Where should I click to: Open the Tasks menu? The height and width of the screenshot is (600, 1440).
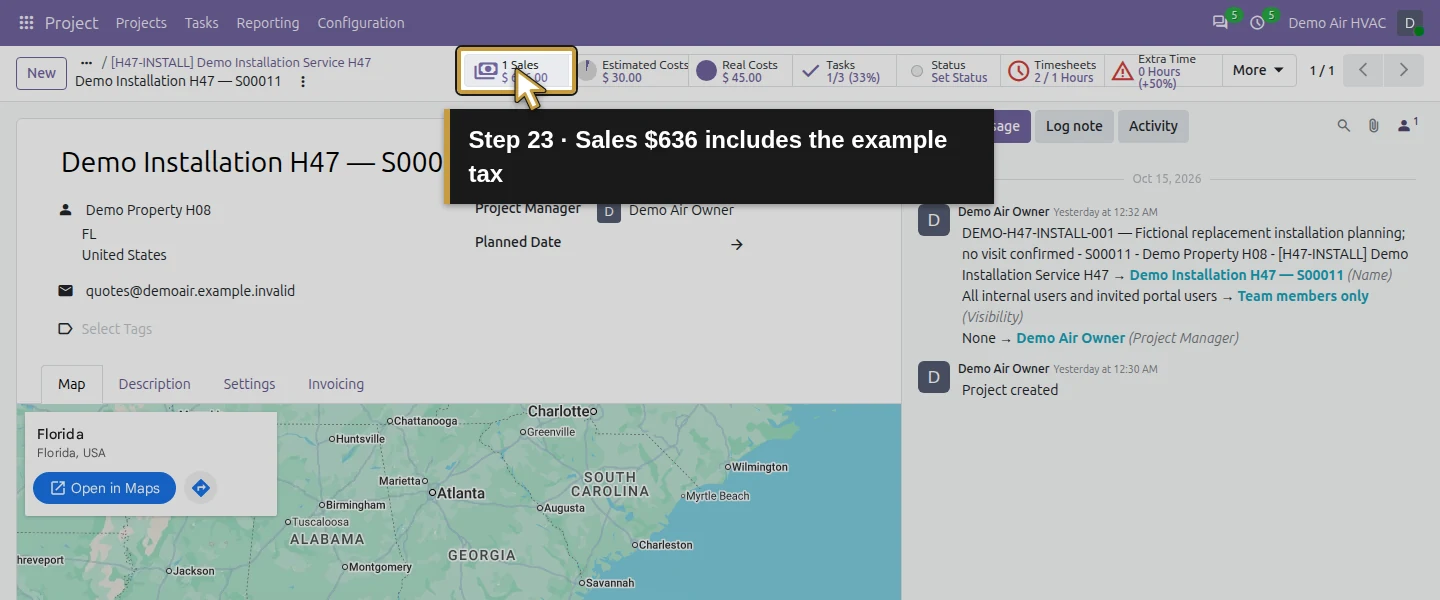pos(201,22)
